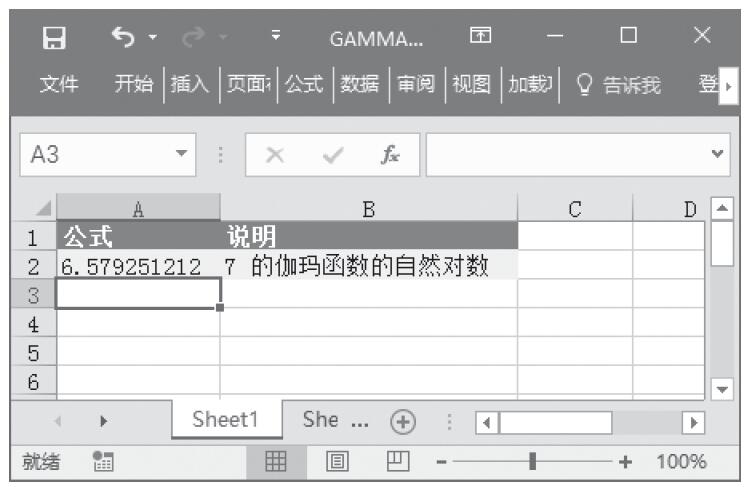This screenshot has width=750, height=487.
Task: Click the zoom slider handle
Action: tap(533, 462)
